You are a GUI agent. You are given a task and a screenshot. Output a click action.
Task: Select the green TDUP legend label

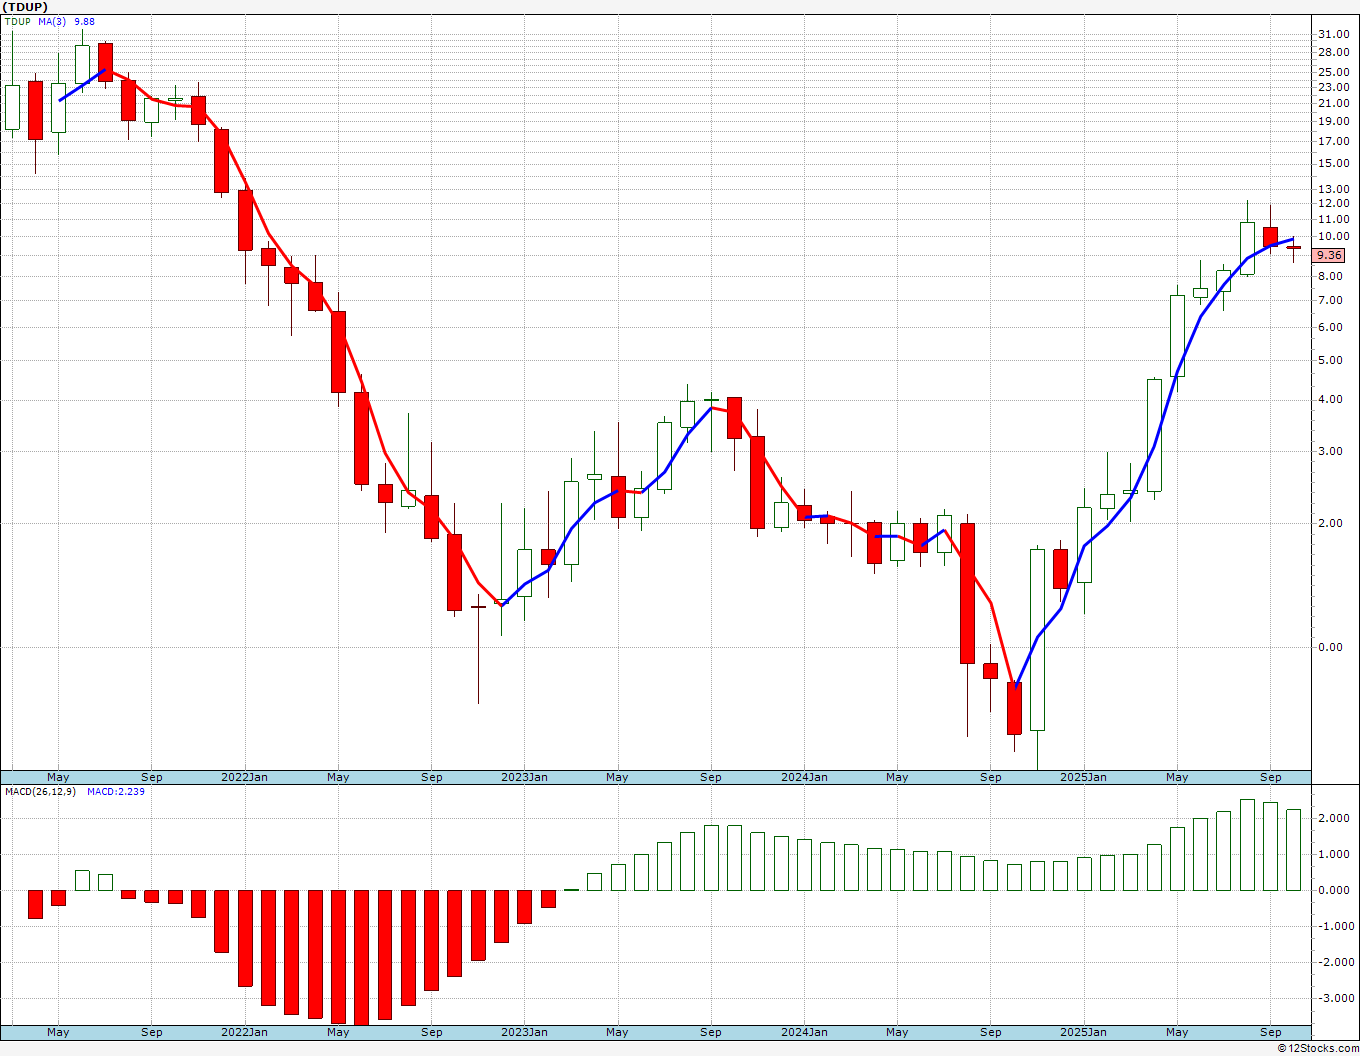16,21
